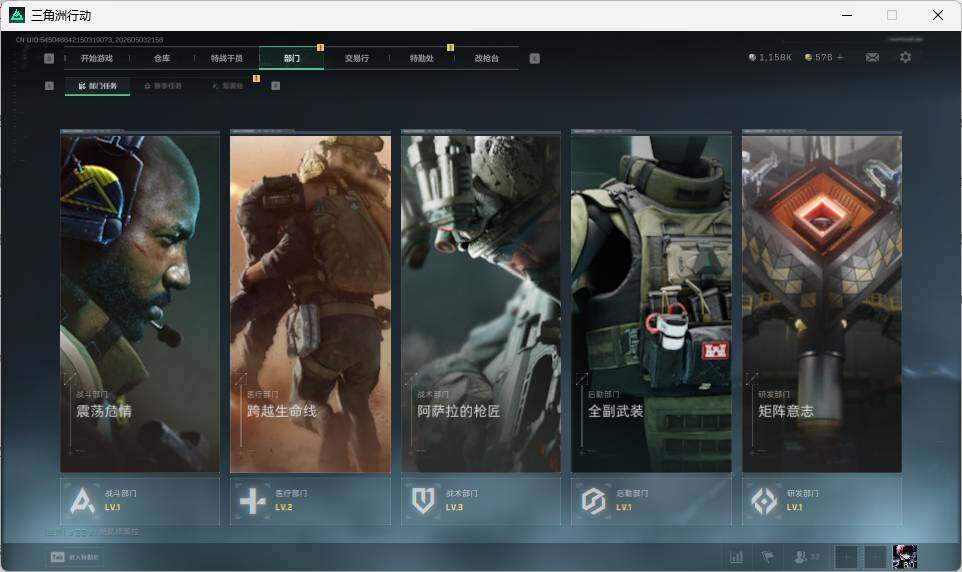The width and height of the screenshot is (962, 572).
Task: Open the mail envelope icon
Action: click(x=872, y=57)
